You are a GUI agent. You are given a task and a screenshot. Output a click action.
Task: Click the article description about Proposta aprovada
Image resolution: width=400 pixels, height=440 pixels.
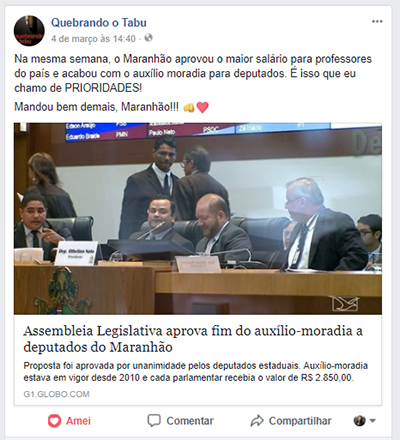pyautogui.click(x=195, y=372)
